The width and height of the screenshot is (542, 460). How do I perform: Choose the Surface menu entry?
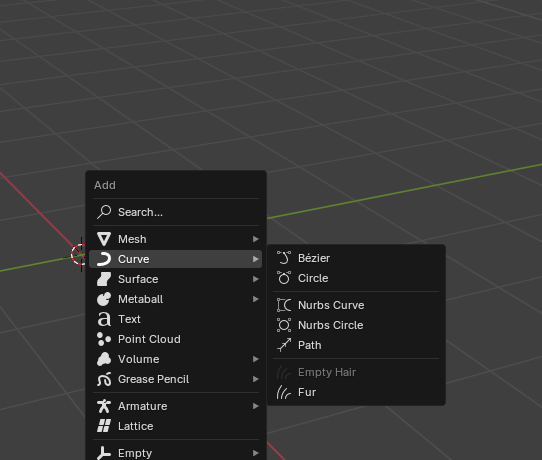pos(176,279)
